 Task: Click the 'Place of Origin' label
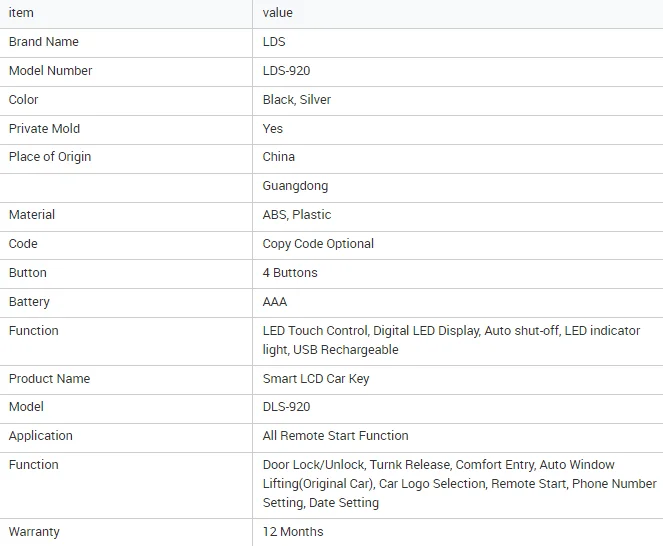click(x=50, y=157)
